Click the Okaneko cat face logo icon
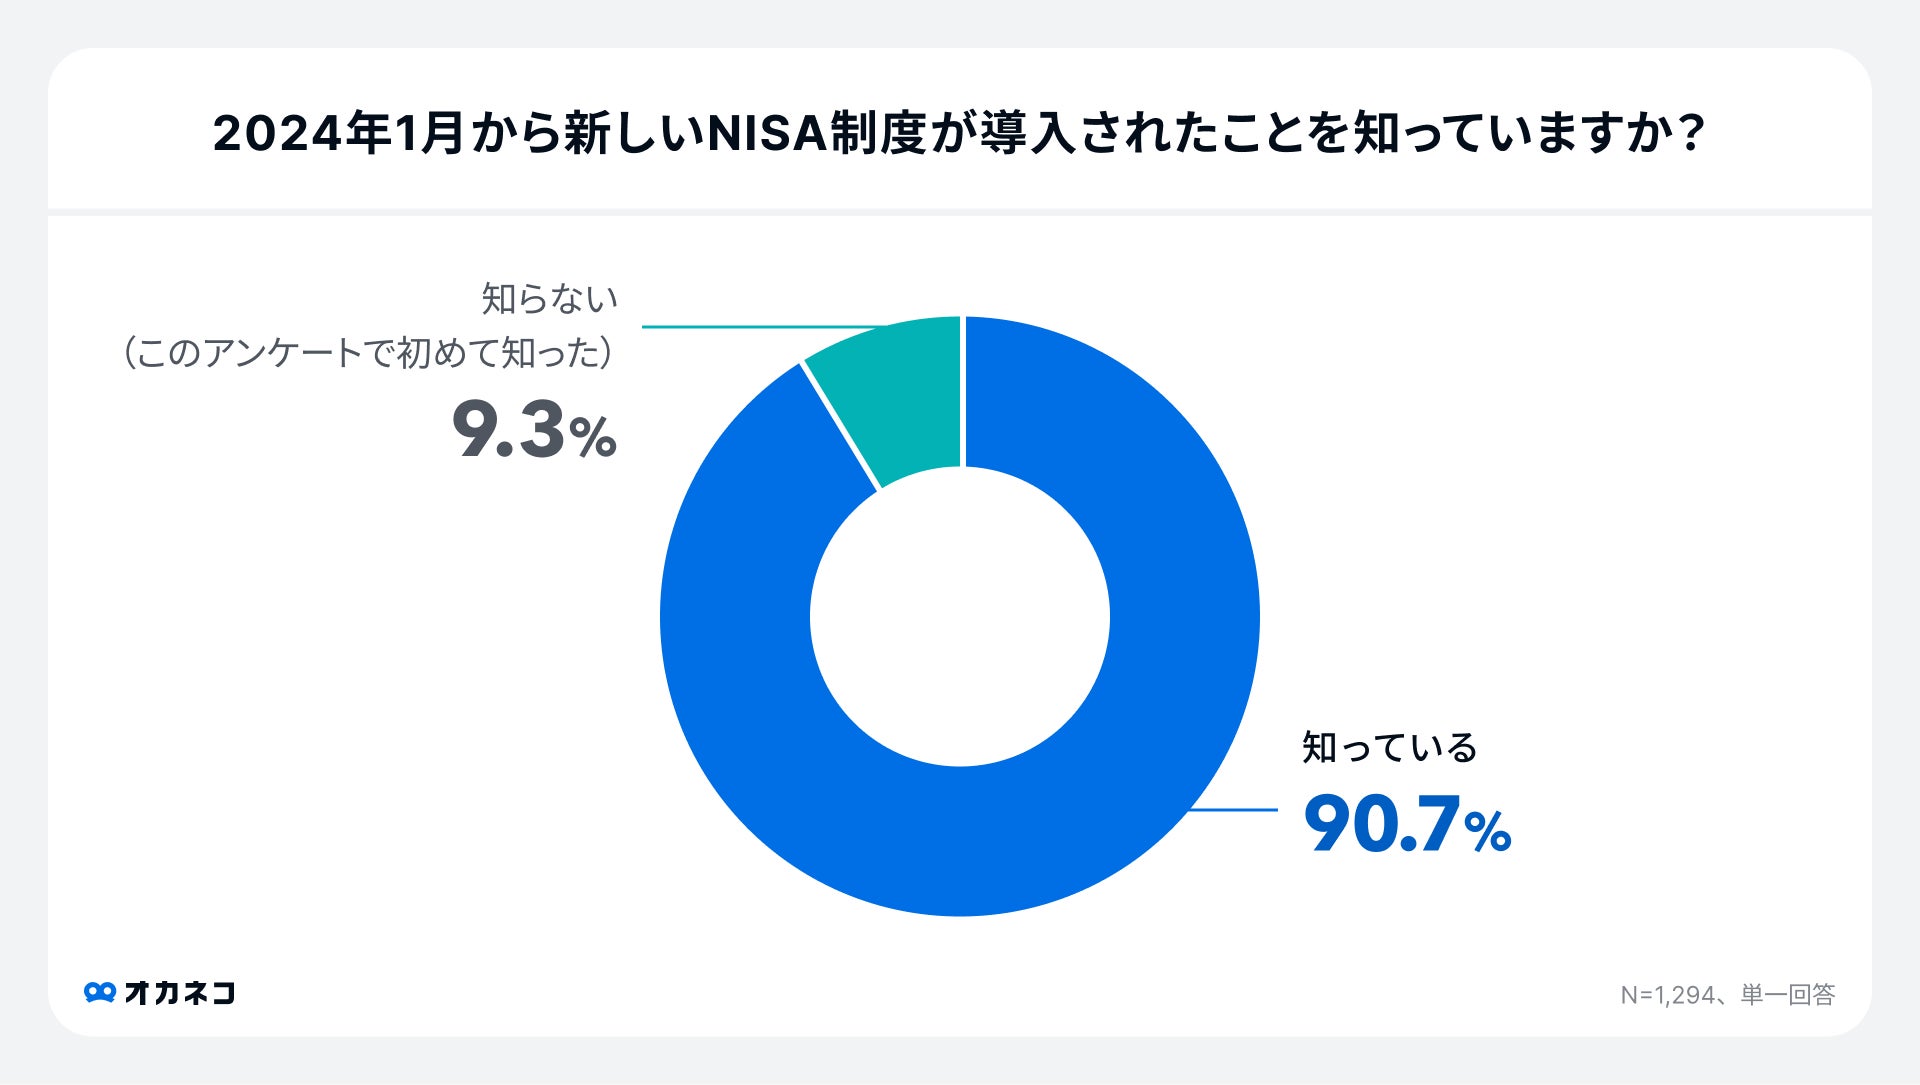This screenshot has width=1920, height=1085. click(100, 992)
